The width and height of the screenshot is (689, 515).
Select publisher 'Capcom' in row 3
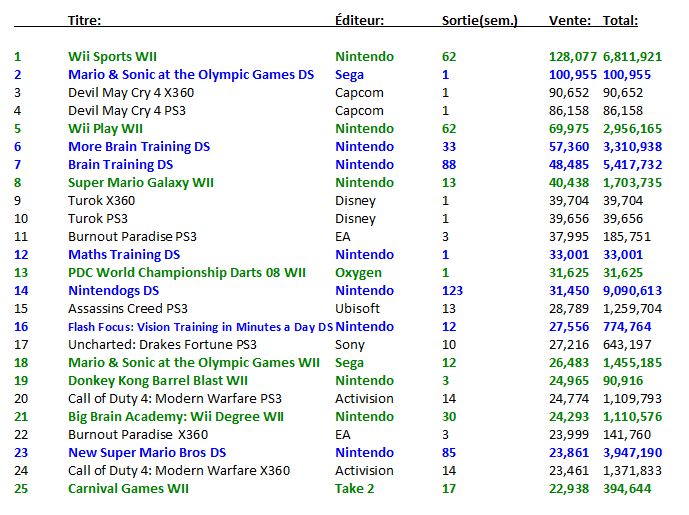tap(359, 93)
